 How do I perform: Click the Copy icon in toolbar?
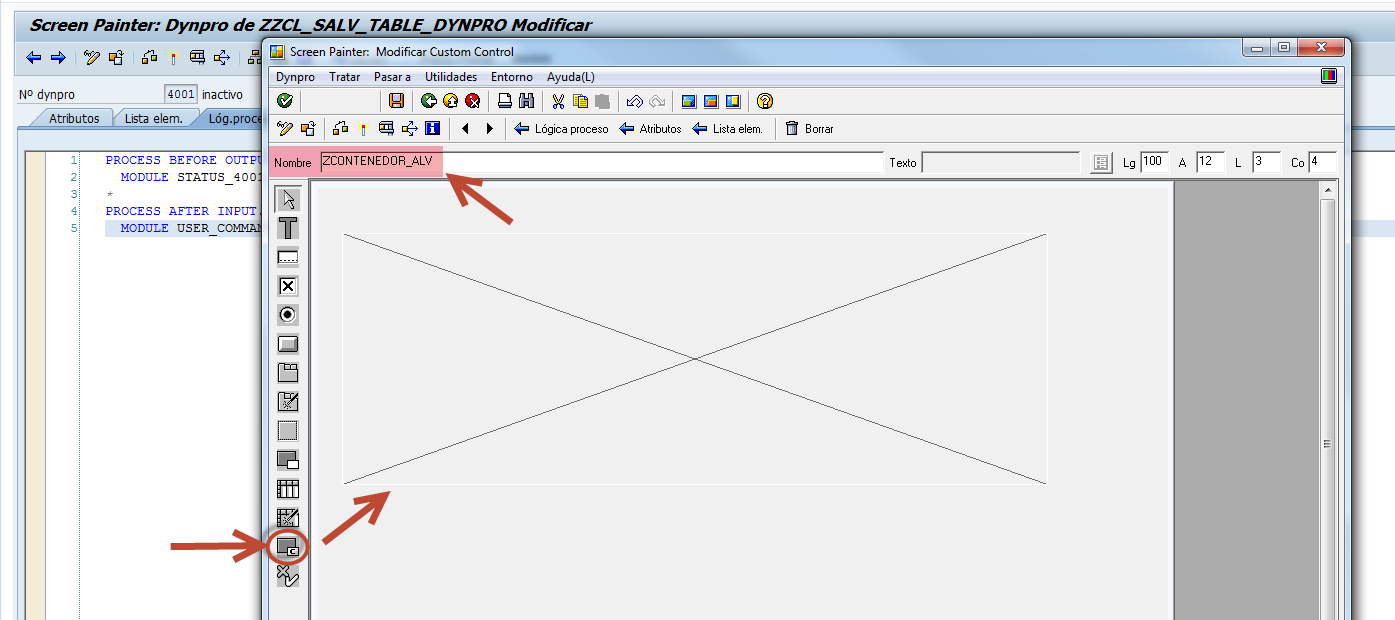[x=581, y=101]
